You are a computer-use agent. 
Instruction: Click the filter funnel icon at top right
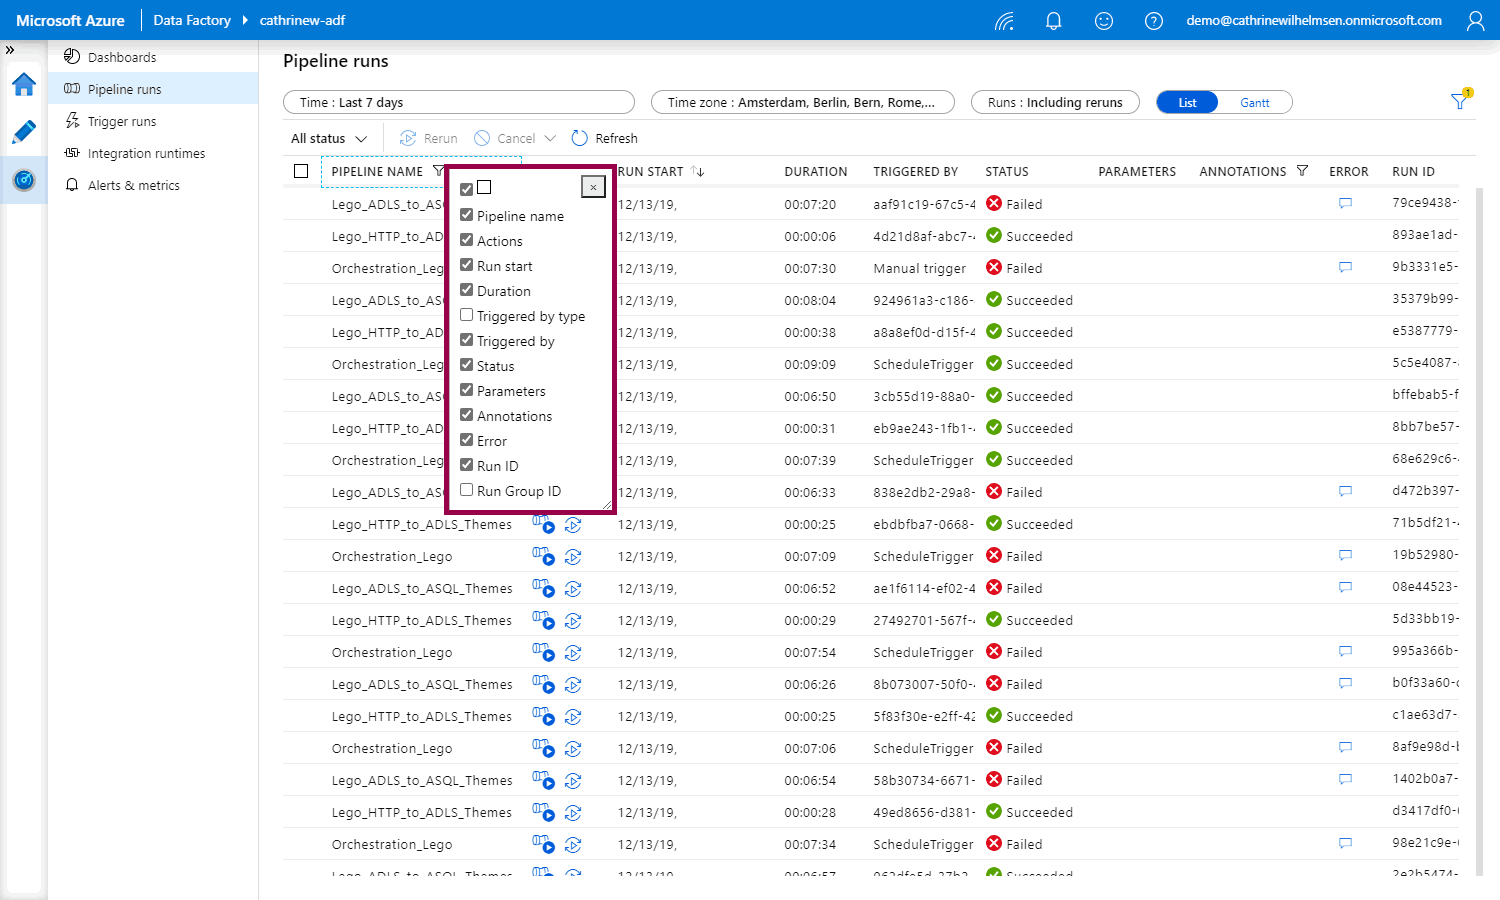pos(1460,101)
